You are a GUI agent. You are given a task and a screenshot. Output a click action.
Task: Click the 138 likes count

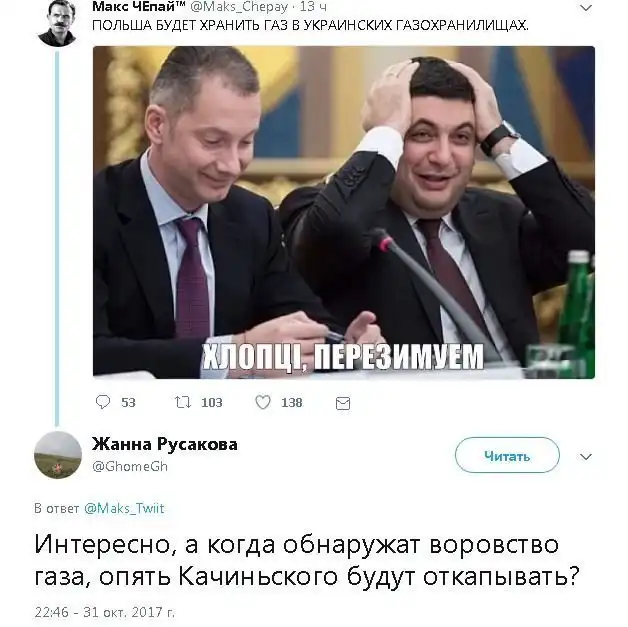[x=292, y=402]
